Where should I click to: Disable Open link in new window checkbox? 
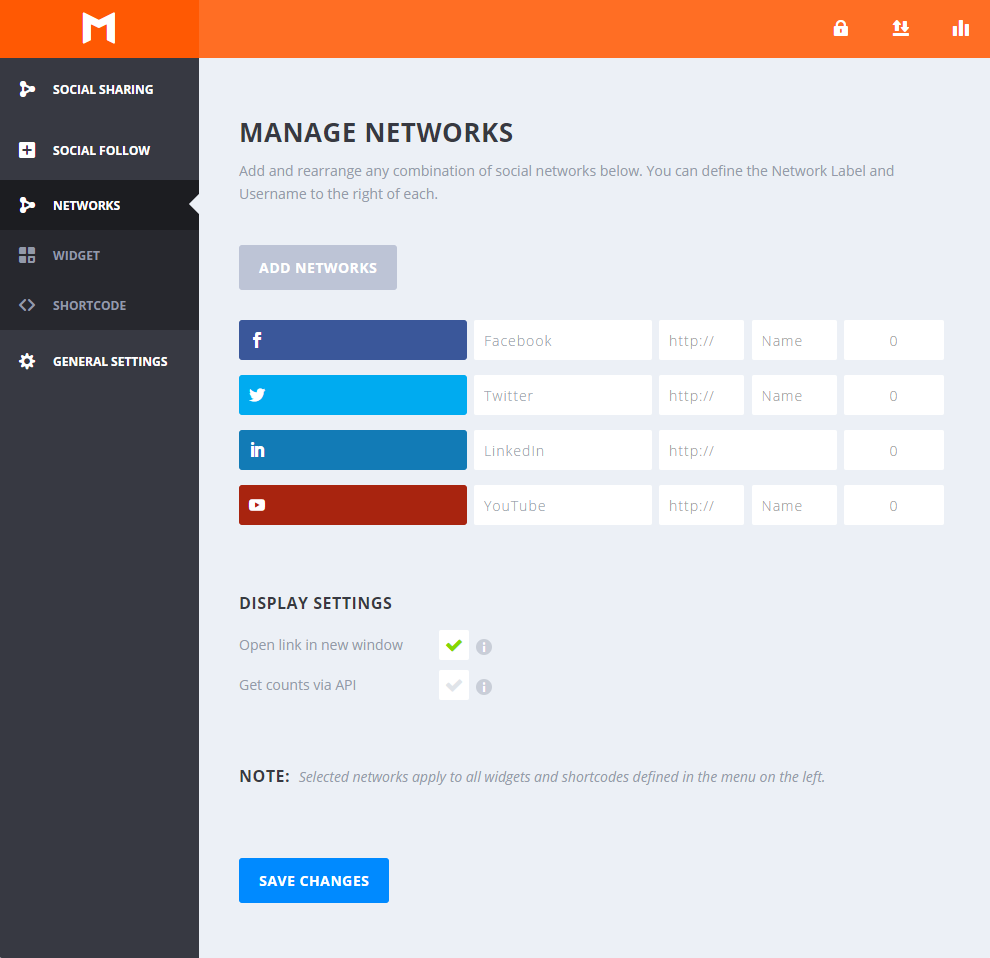coord(453,645)
